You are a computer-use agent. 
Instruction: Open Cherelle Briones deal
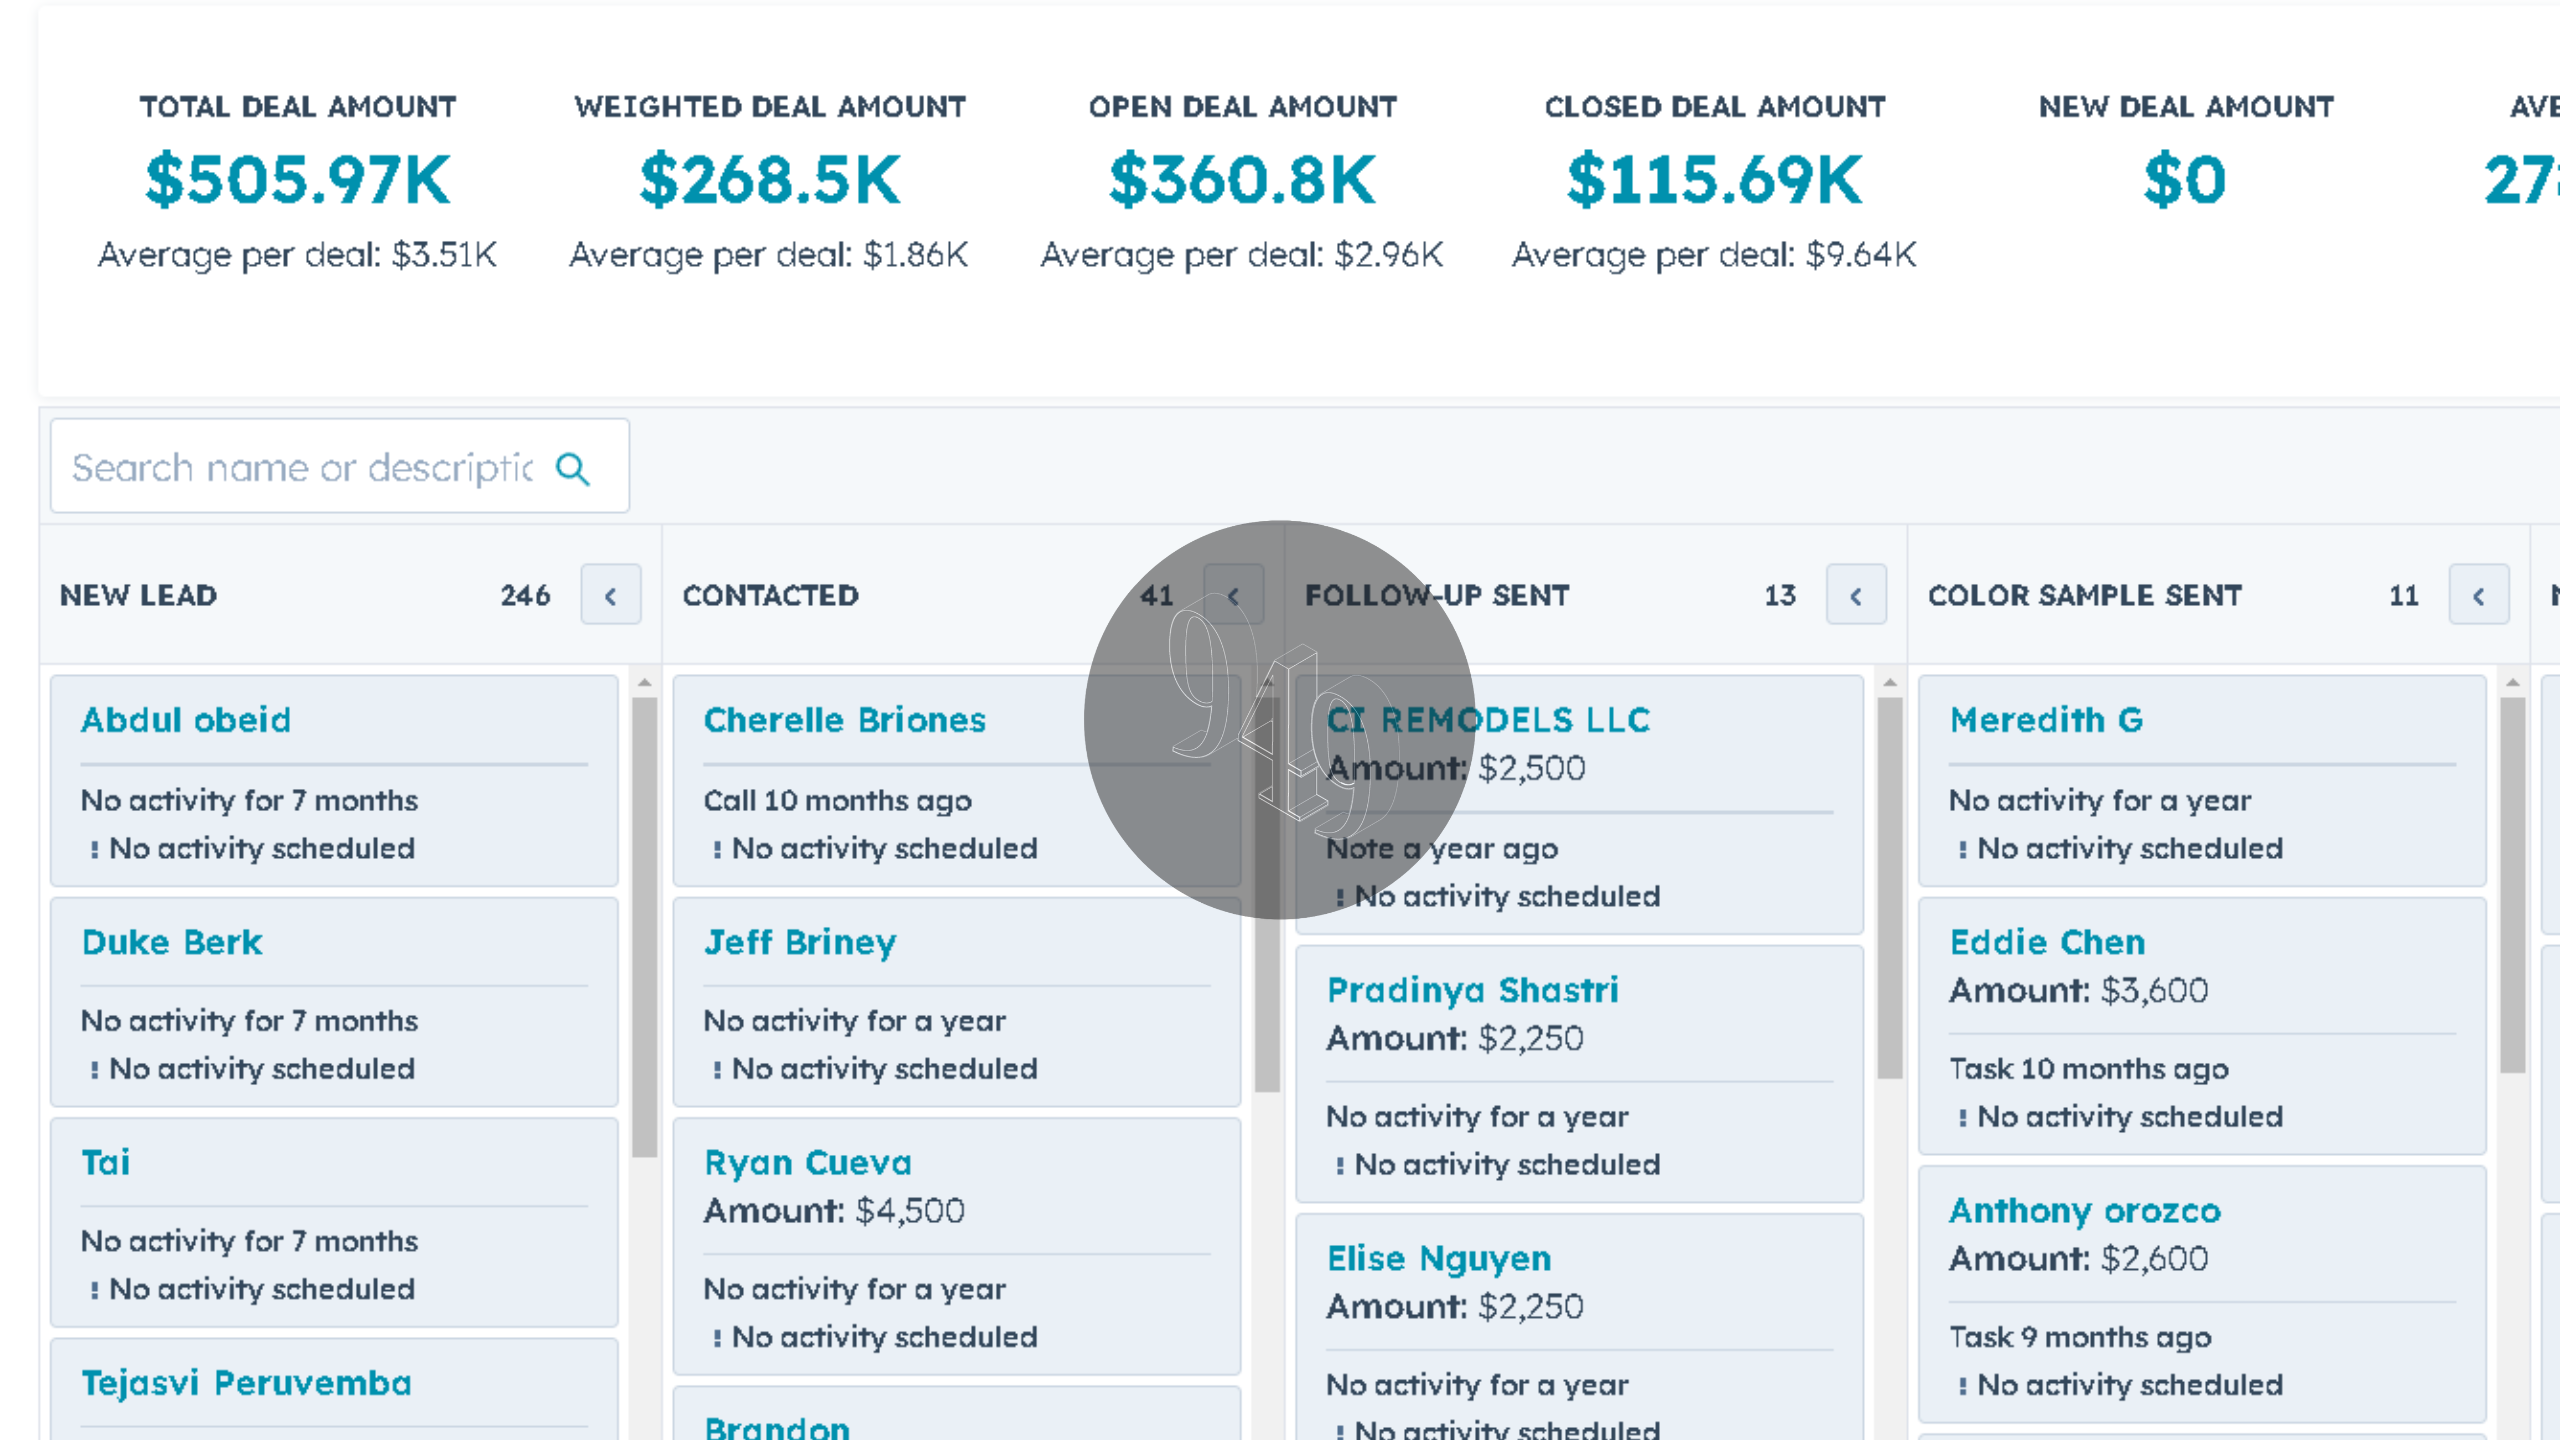click(844, 720)
